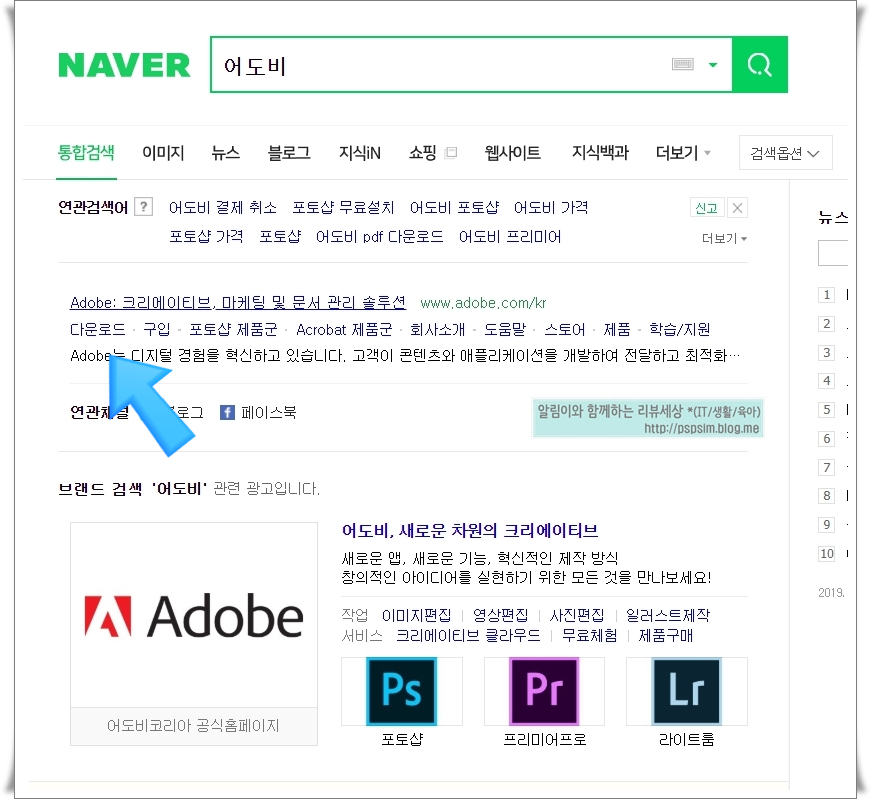Click the 크리에이티브 클라우드 link
This screenshot has width=871, height=799.
pyautogui.click(x=468, y=635)
